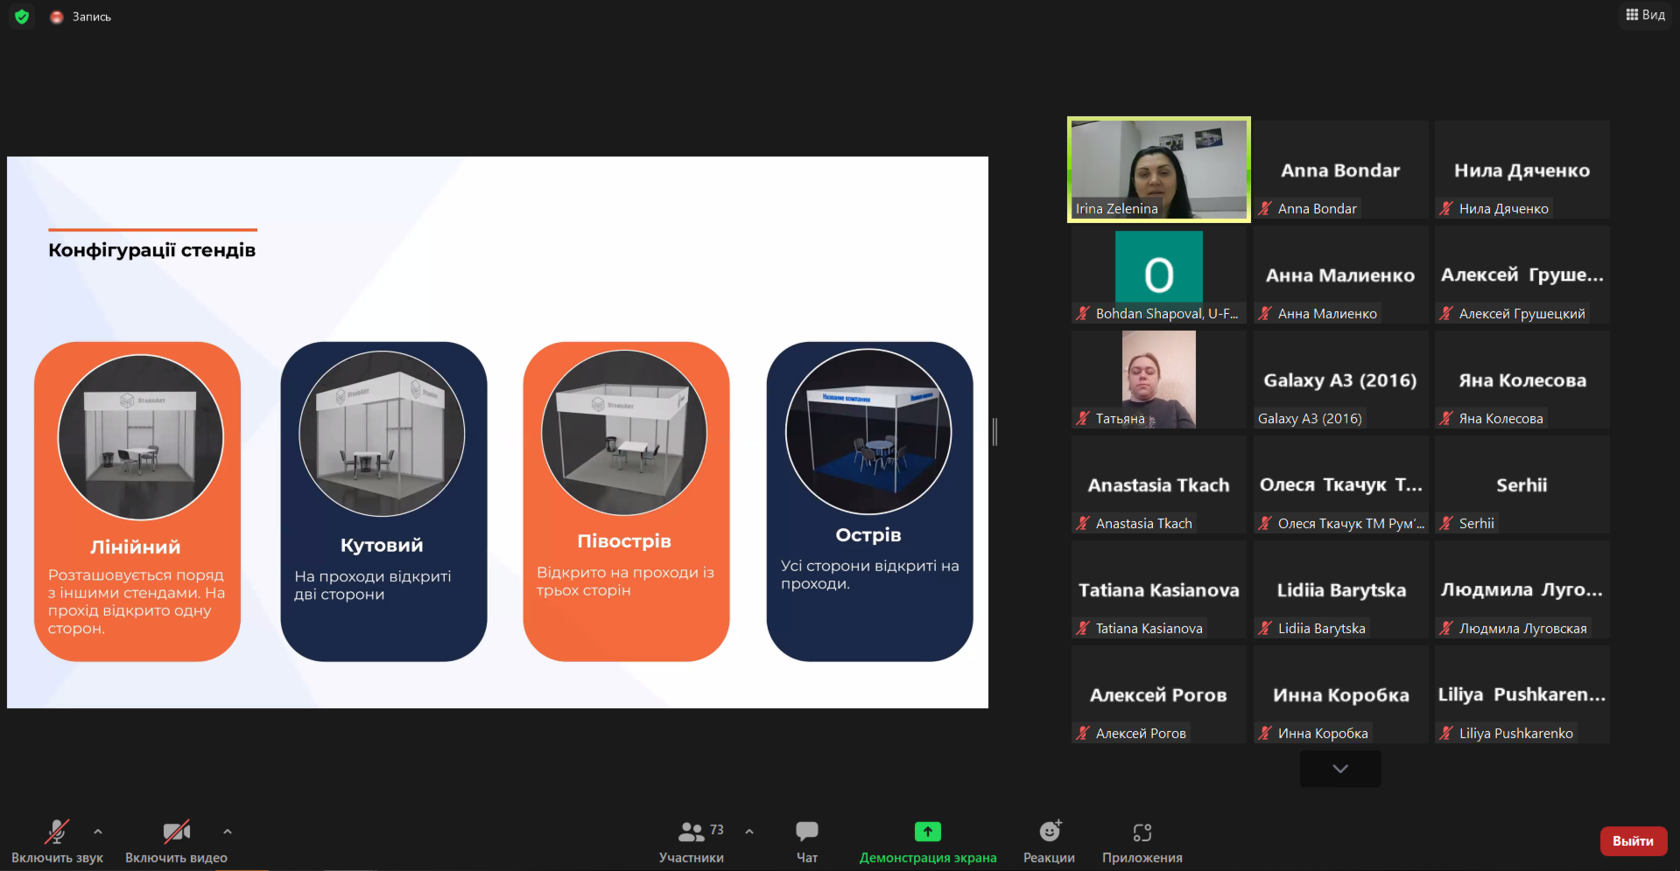Click the Liliya Pushkarenko participant tile
1680x871 pixels.
click(1522, 695)
